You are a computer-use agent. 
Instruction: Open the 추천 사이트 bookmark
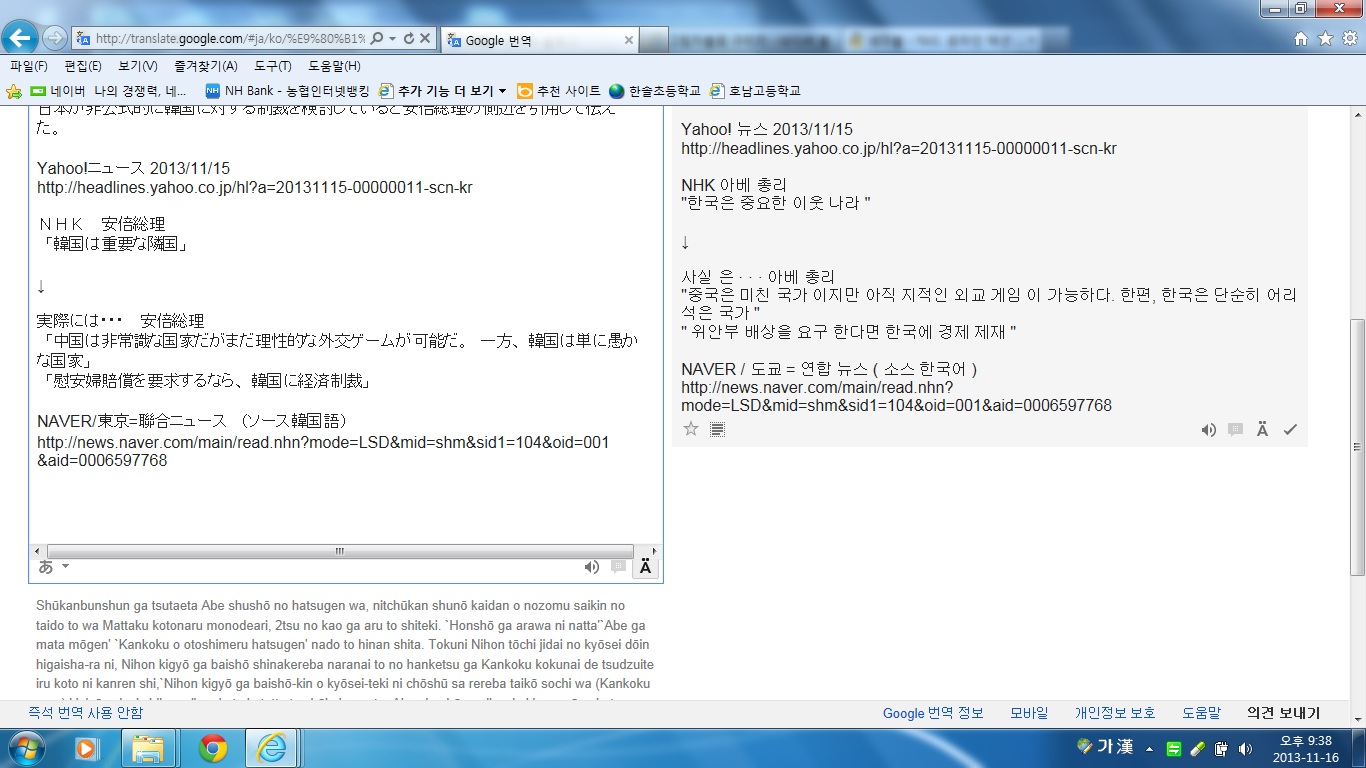558,91
